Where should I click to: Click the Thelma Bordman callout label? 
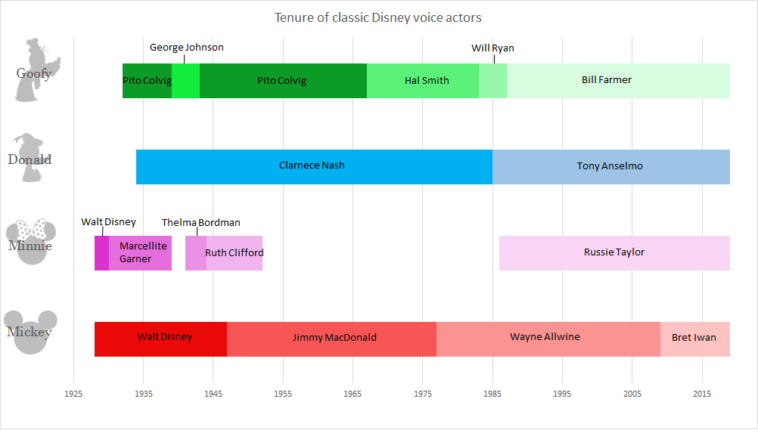[x=201, y=222]
